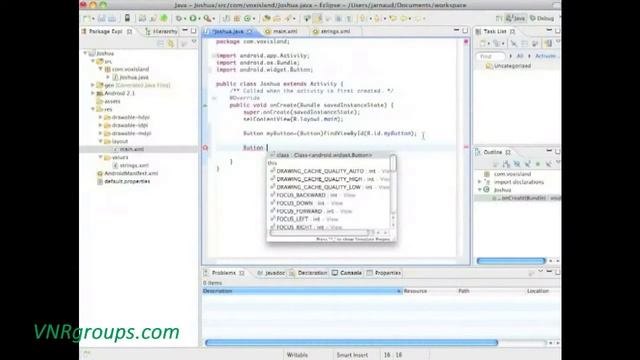
Task: Click the Save toolbar icon
Action: [x=101, y=18]
